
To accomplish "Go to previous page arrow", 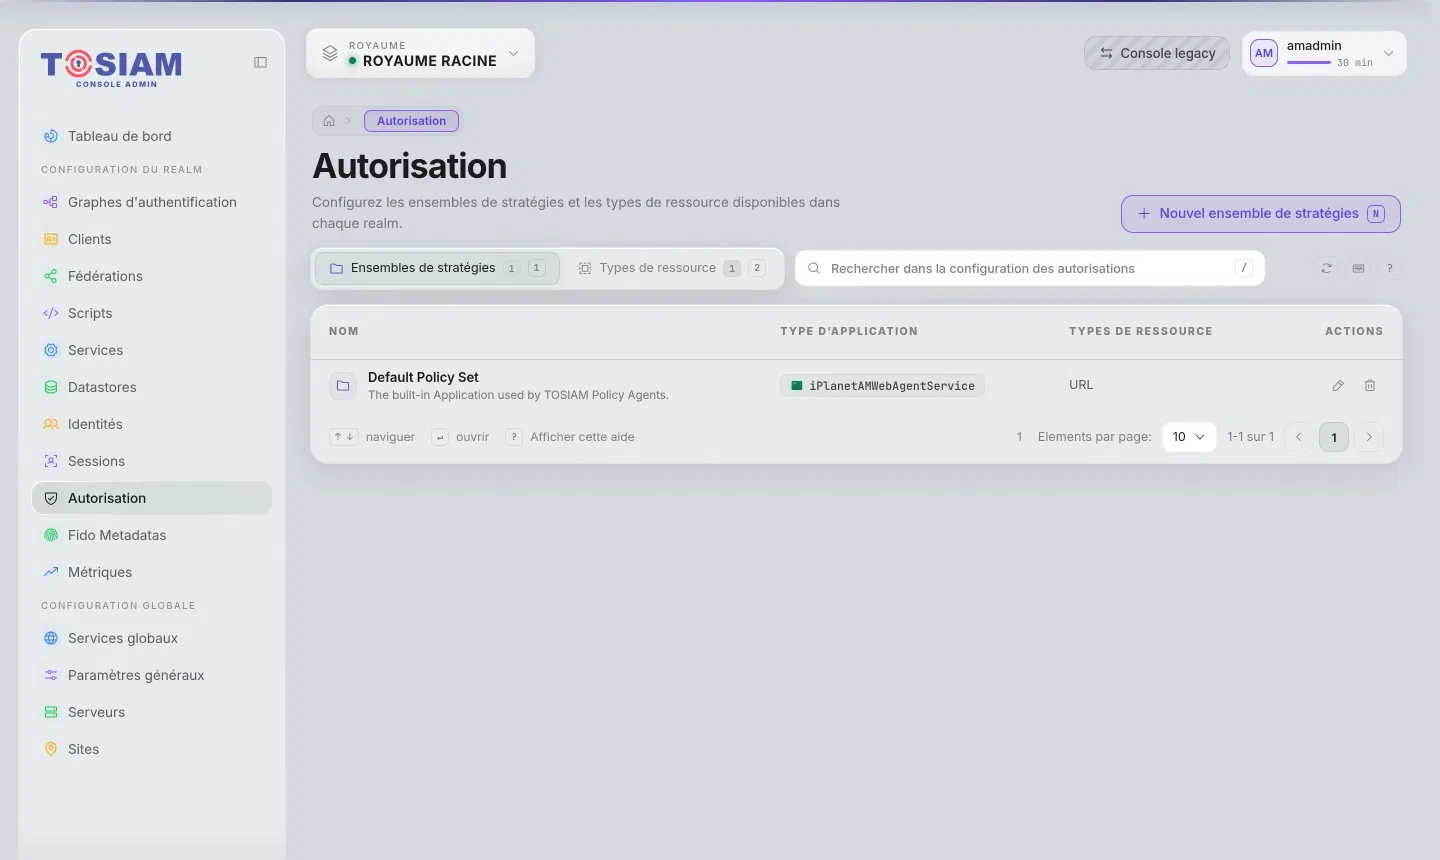I will click(1298, 437).
